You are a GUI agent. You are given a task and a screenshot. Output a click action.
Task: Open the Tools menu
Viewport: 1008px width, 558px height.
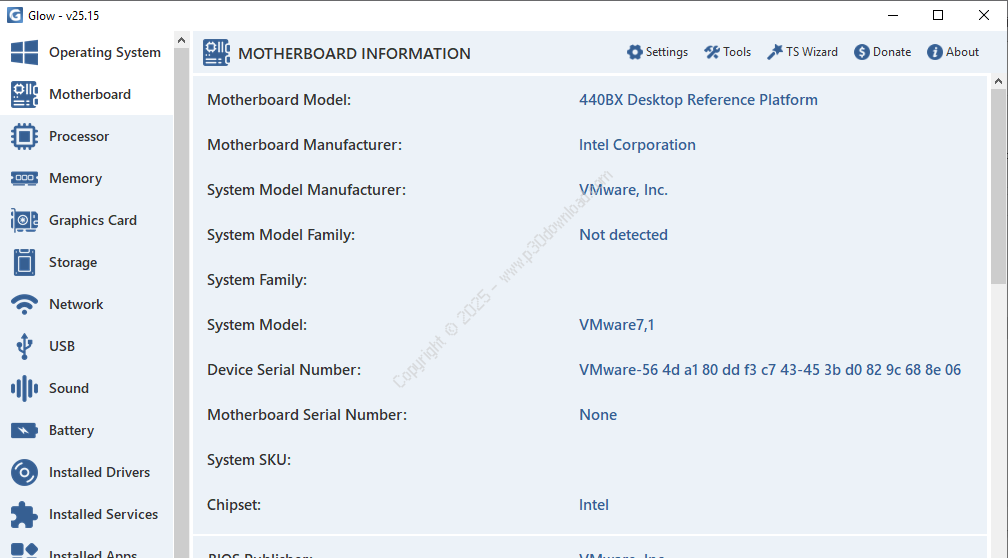click(x=727, y=52)
